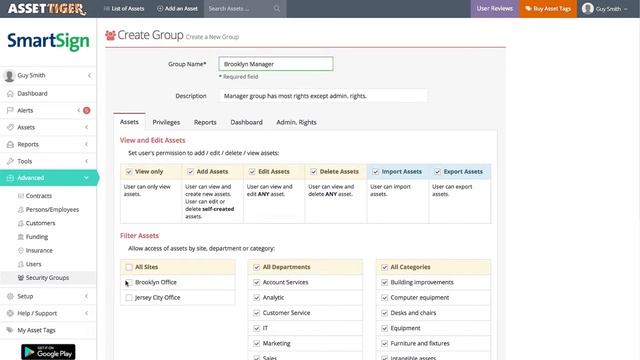This screenshot has width=640, height=360.
Task: Switch to the Admin. Rights tab
Action: (x=296, y=122)
